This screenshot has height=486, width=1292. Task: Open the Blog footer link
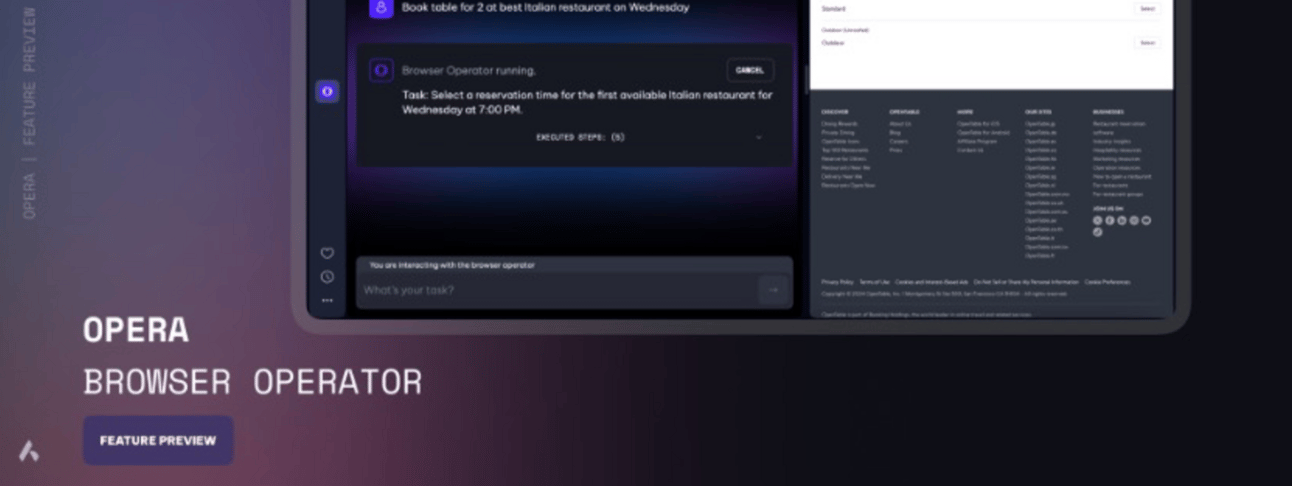click(895, 132)
